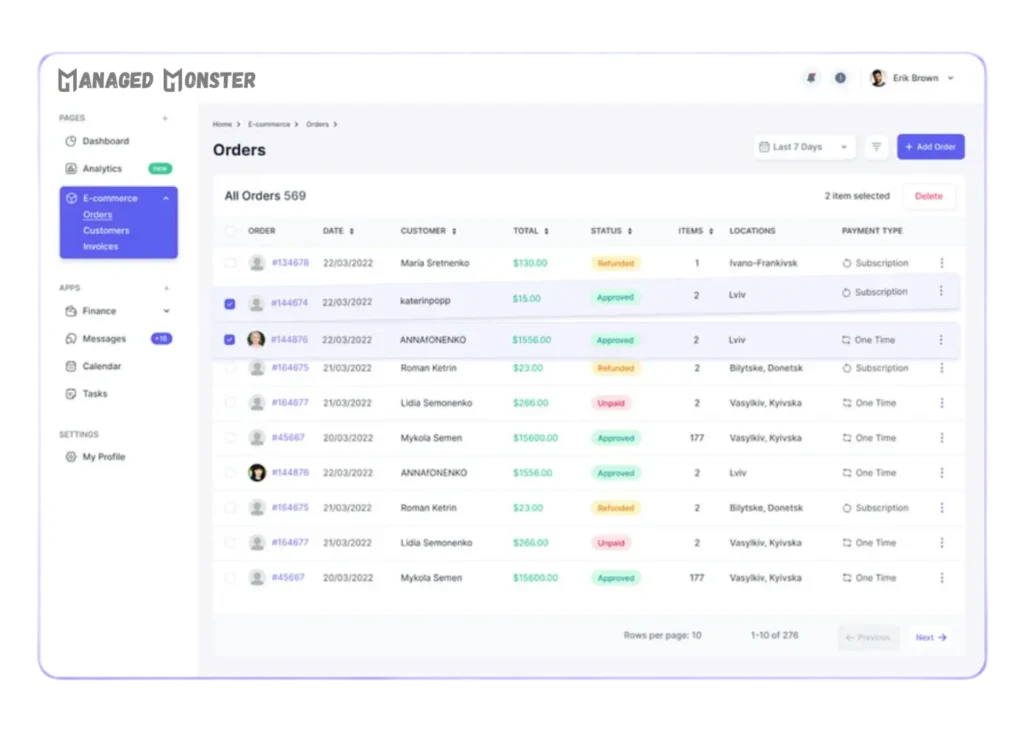Image resolution: width=1024 pixels, height=731 pixels.
Task: Toggle the select-all orders header checkbox
Action: coord(230,231)
